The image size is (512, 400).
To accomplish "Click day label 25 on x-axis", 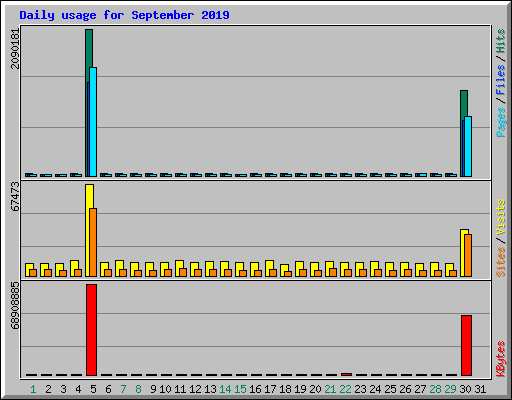I will [x=390, y=389].
